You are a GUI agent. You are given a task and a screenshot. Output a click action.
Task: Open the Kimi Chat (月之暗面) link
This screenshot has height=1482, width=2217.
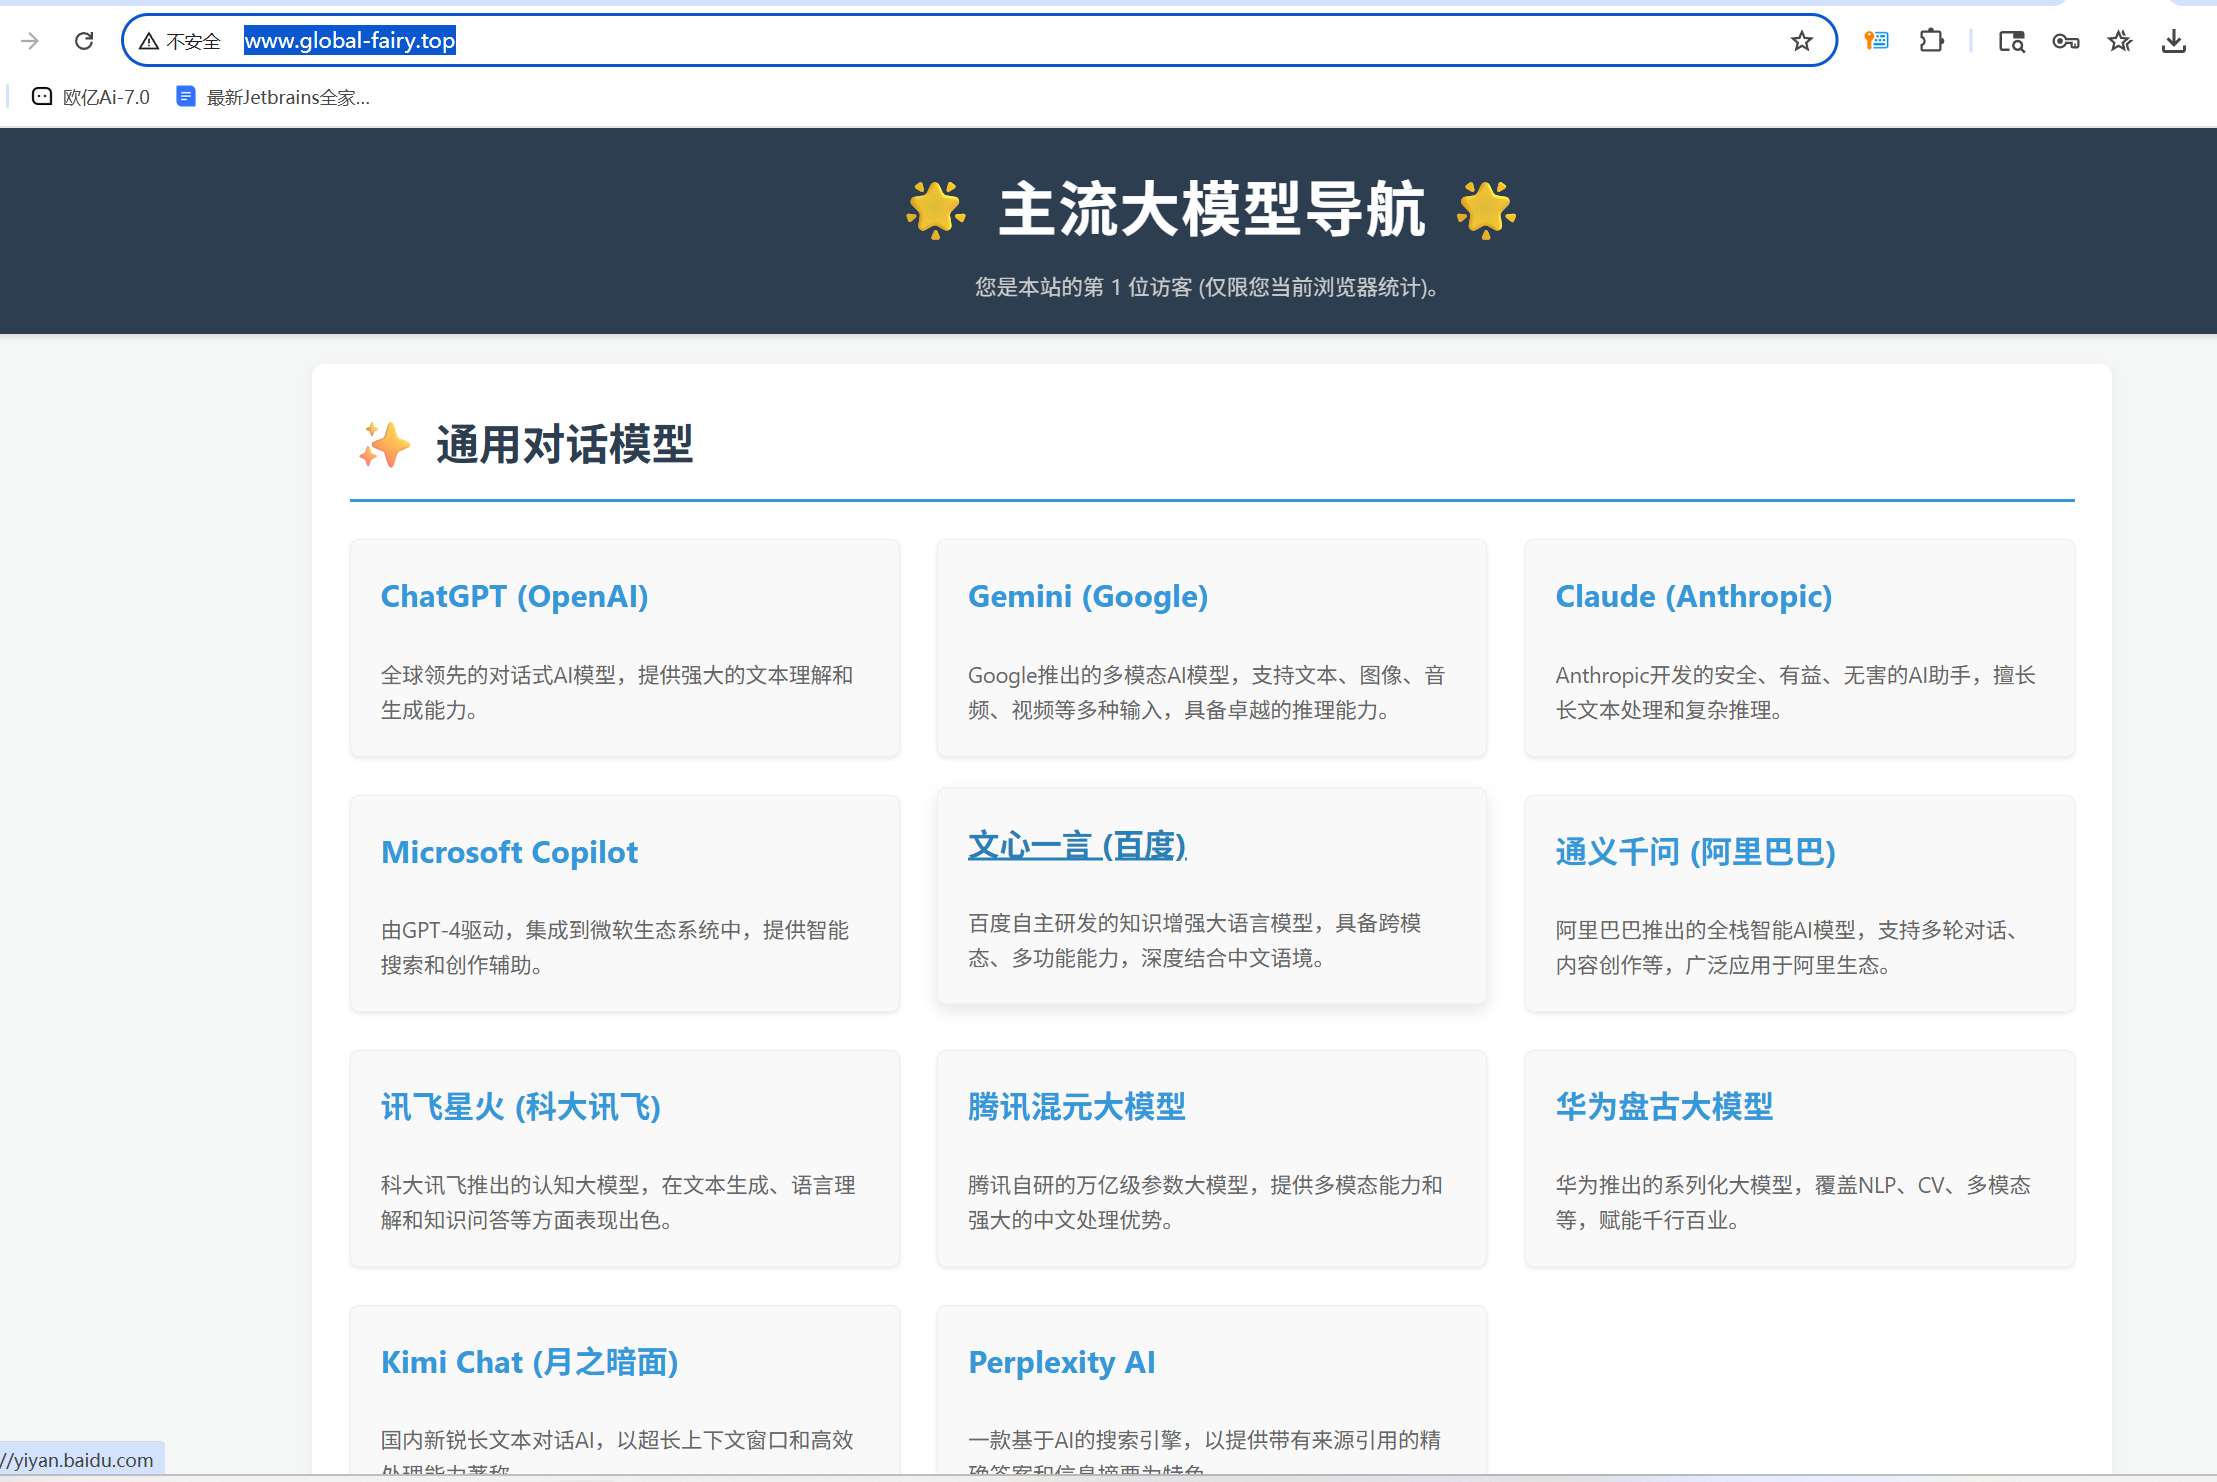[x=529, y=1362]
